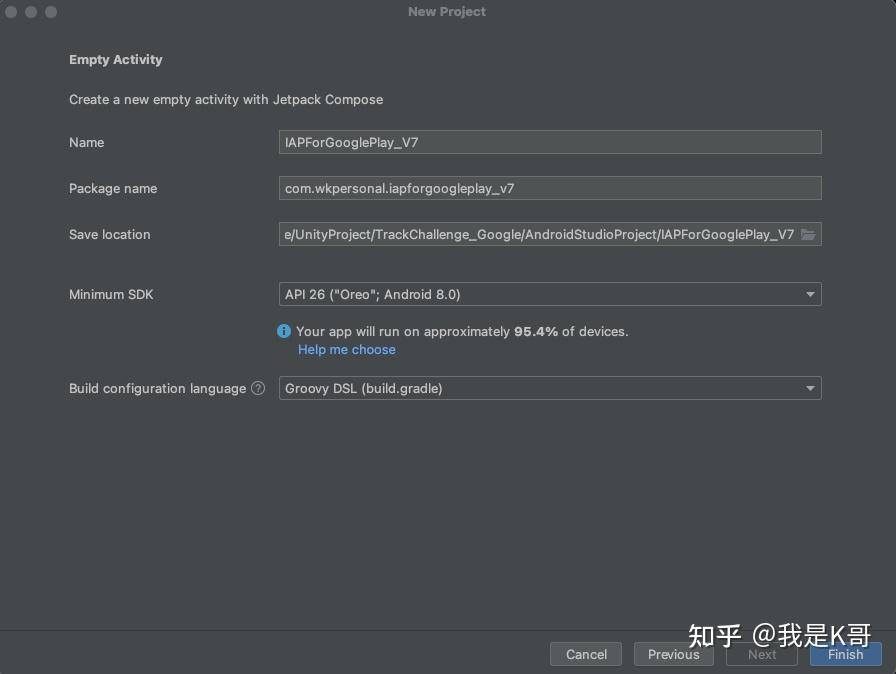Click the Minimum SDK dropdown arrow icon
This screenshot has width=896, height=674.
(810, 294)
